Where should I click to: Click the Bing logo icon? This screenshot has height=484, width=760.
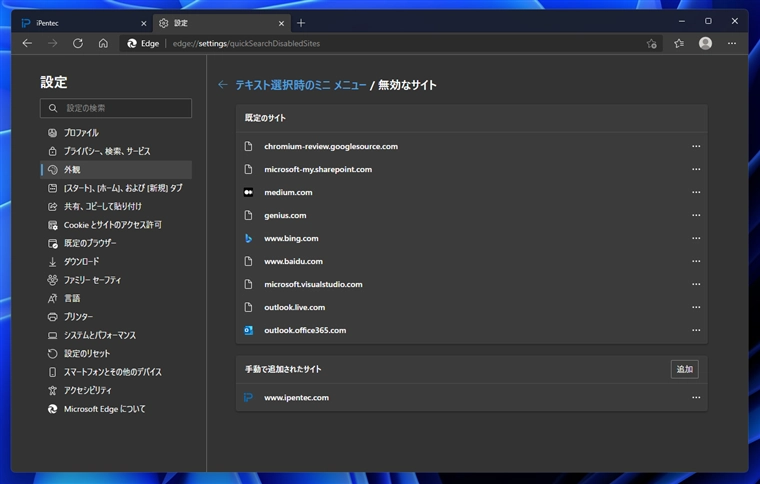click(248, 238)
